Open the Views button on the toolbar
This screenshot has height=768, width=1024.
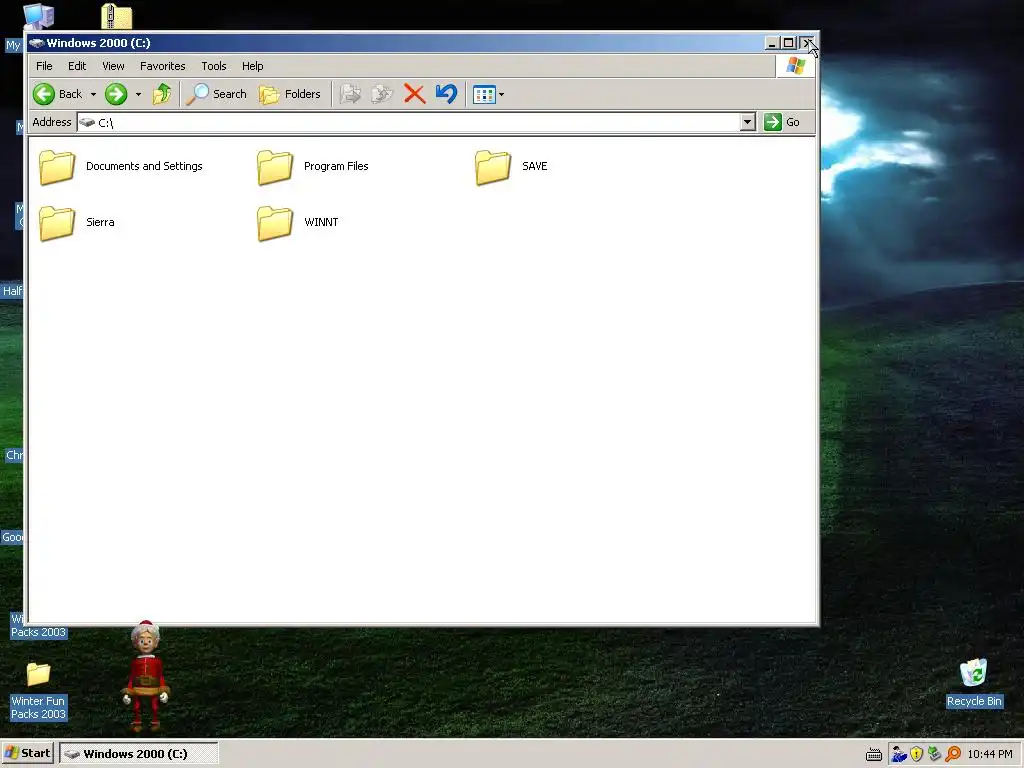(484, 95)
